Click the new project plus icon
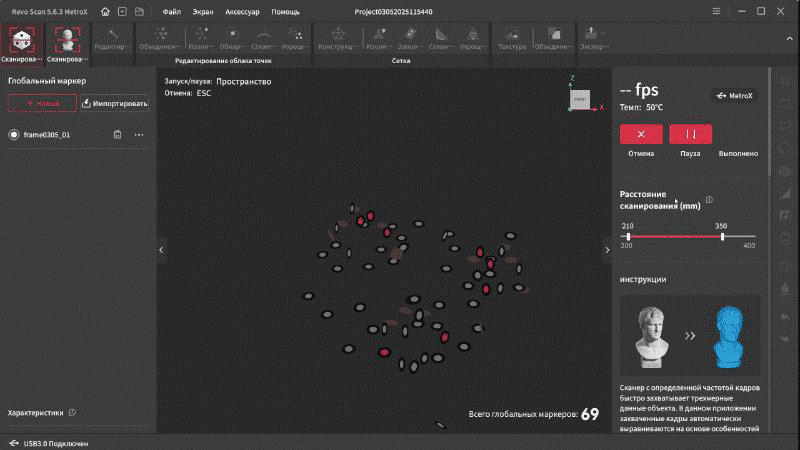This screenshot has height=450, width=800. [121, 12]
